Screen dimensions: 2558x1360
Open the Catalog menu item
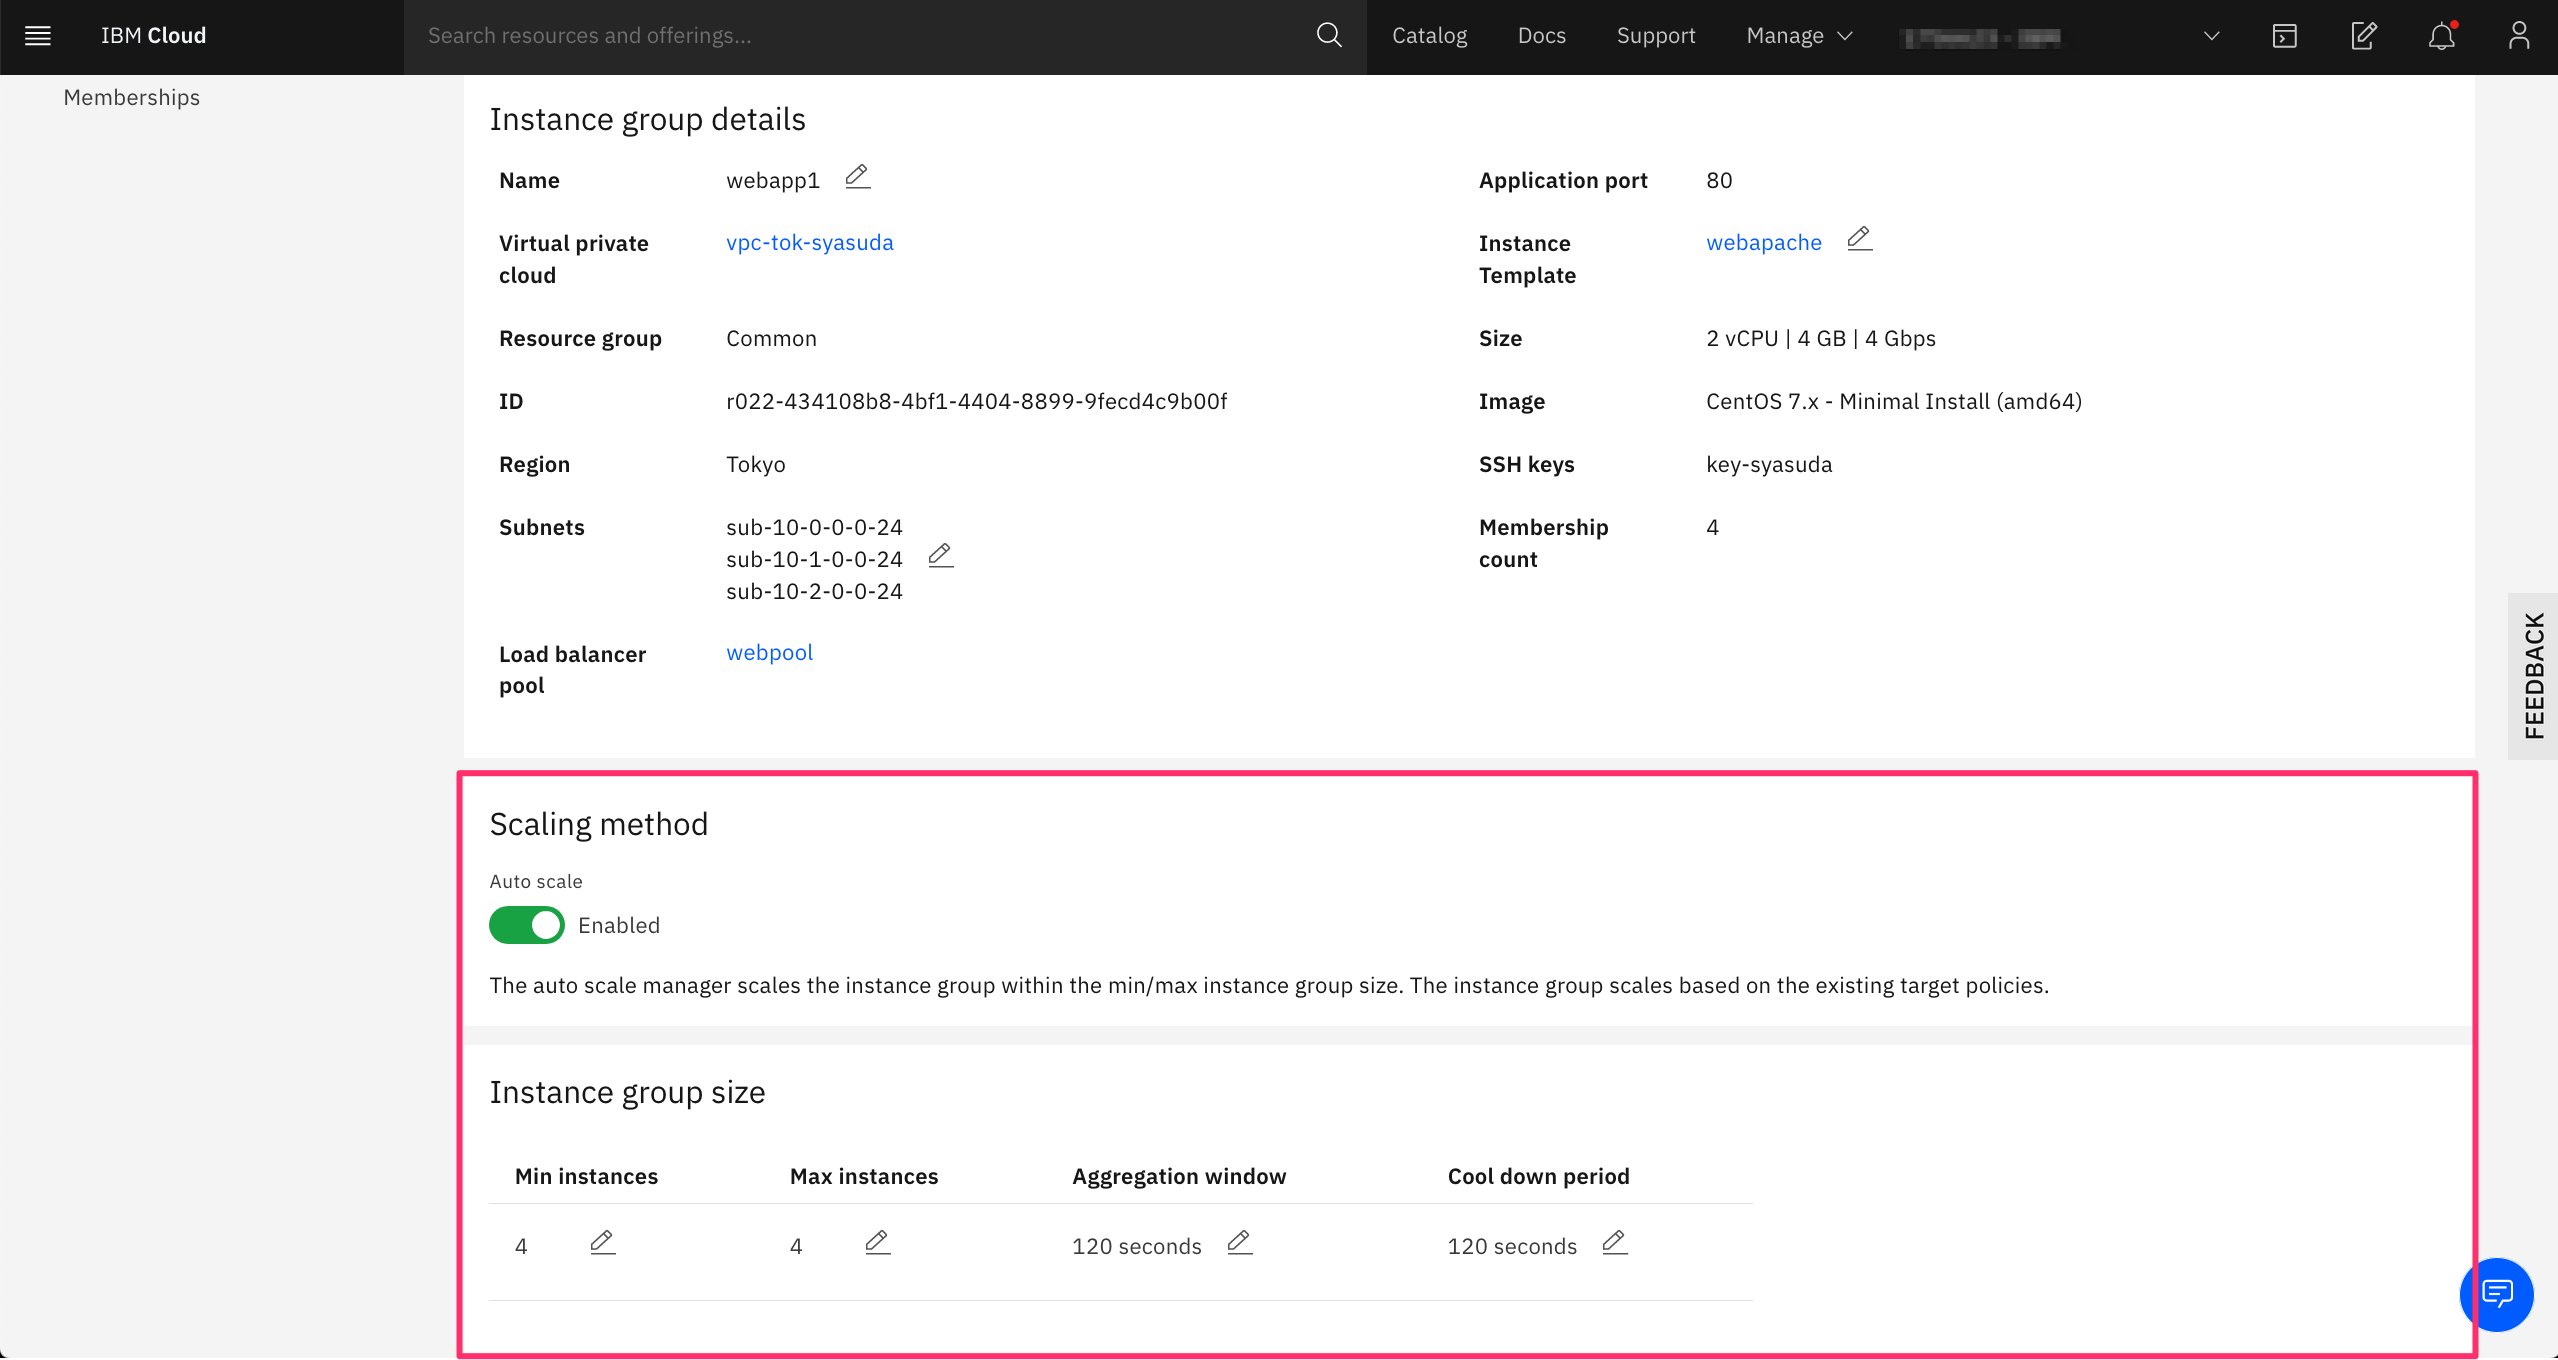(x=1429, y=36)
